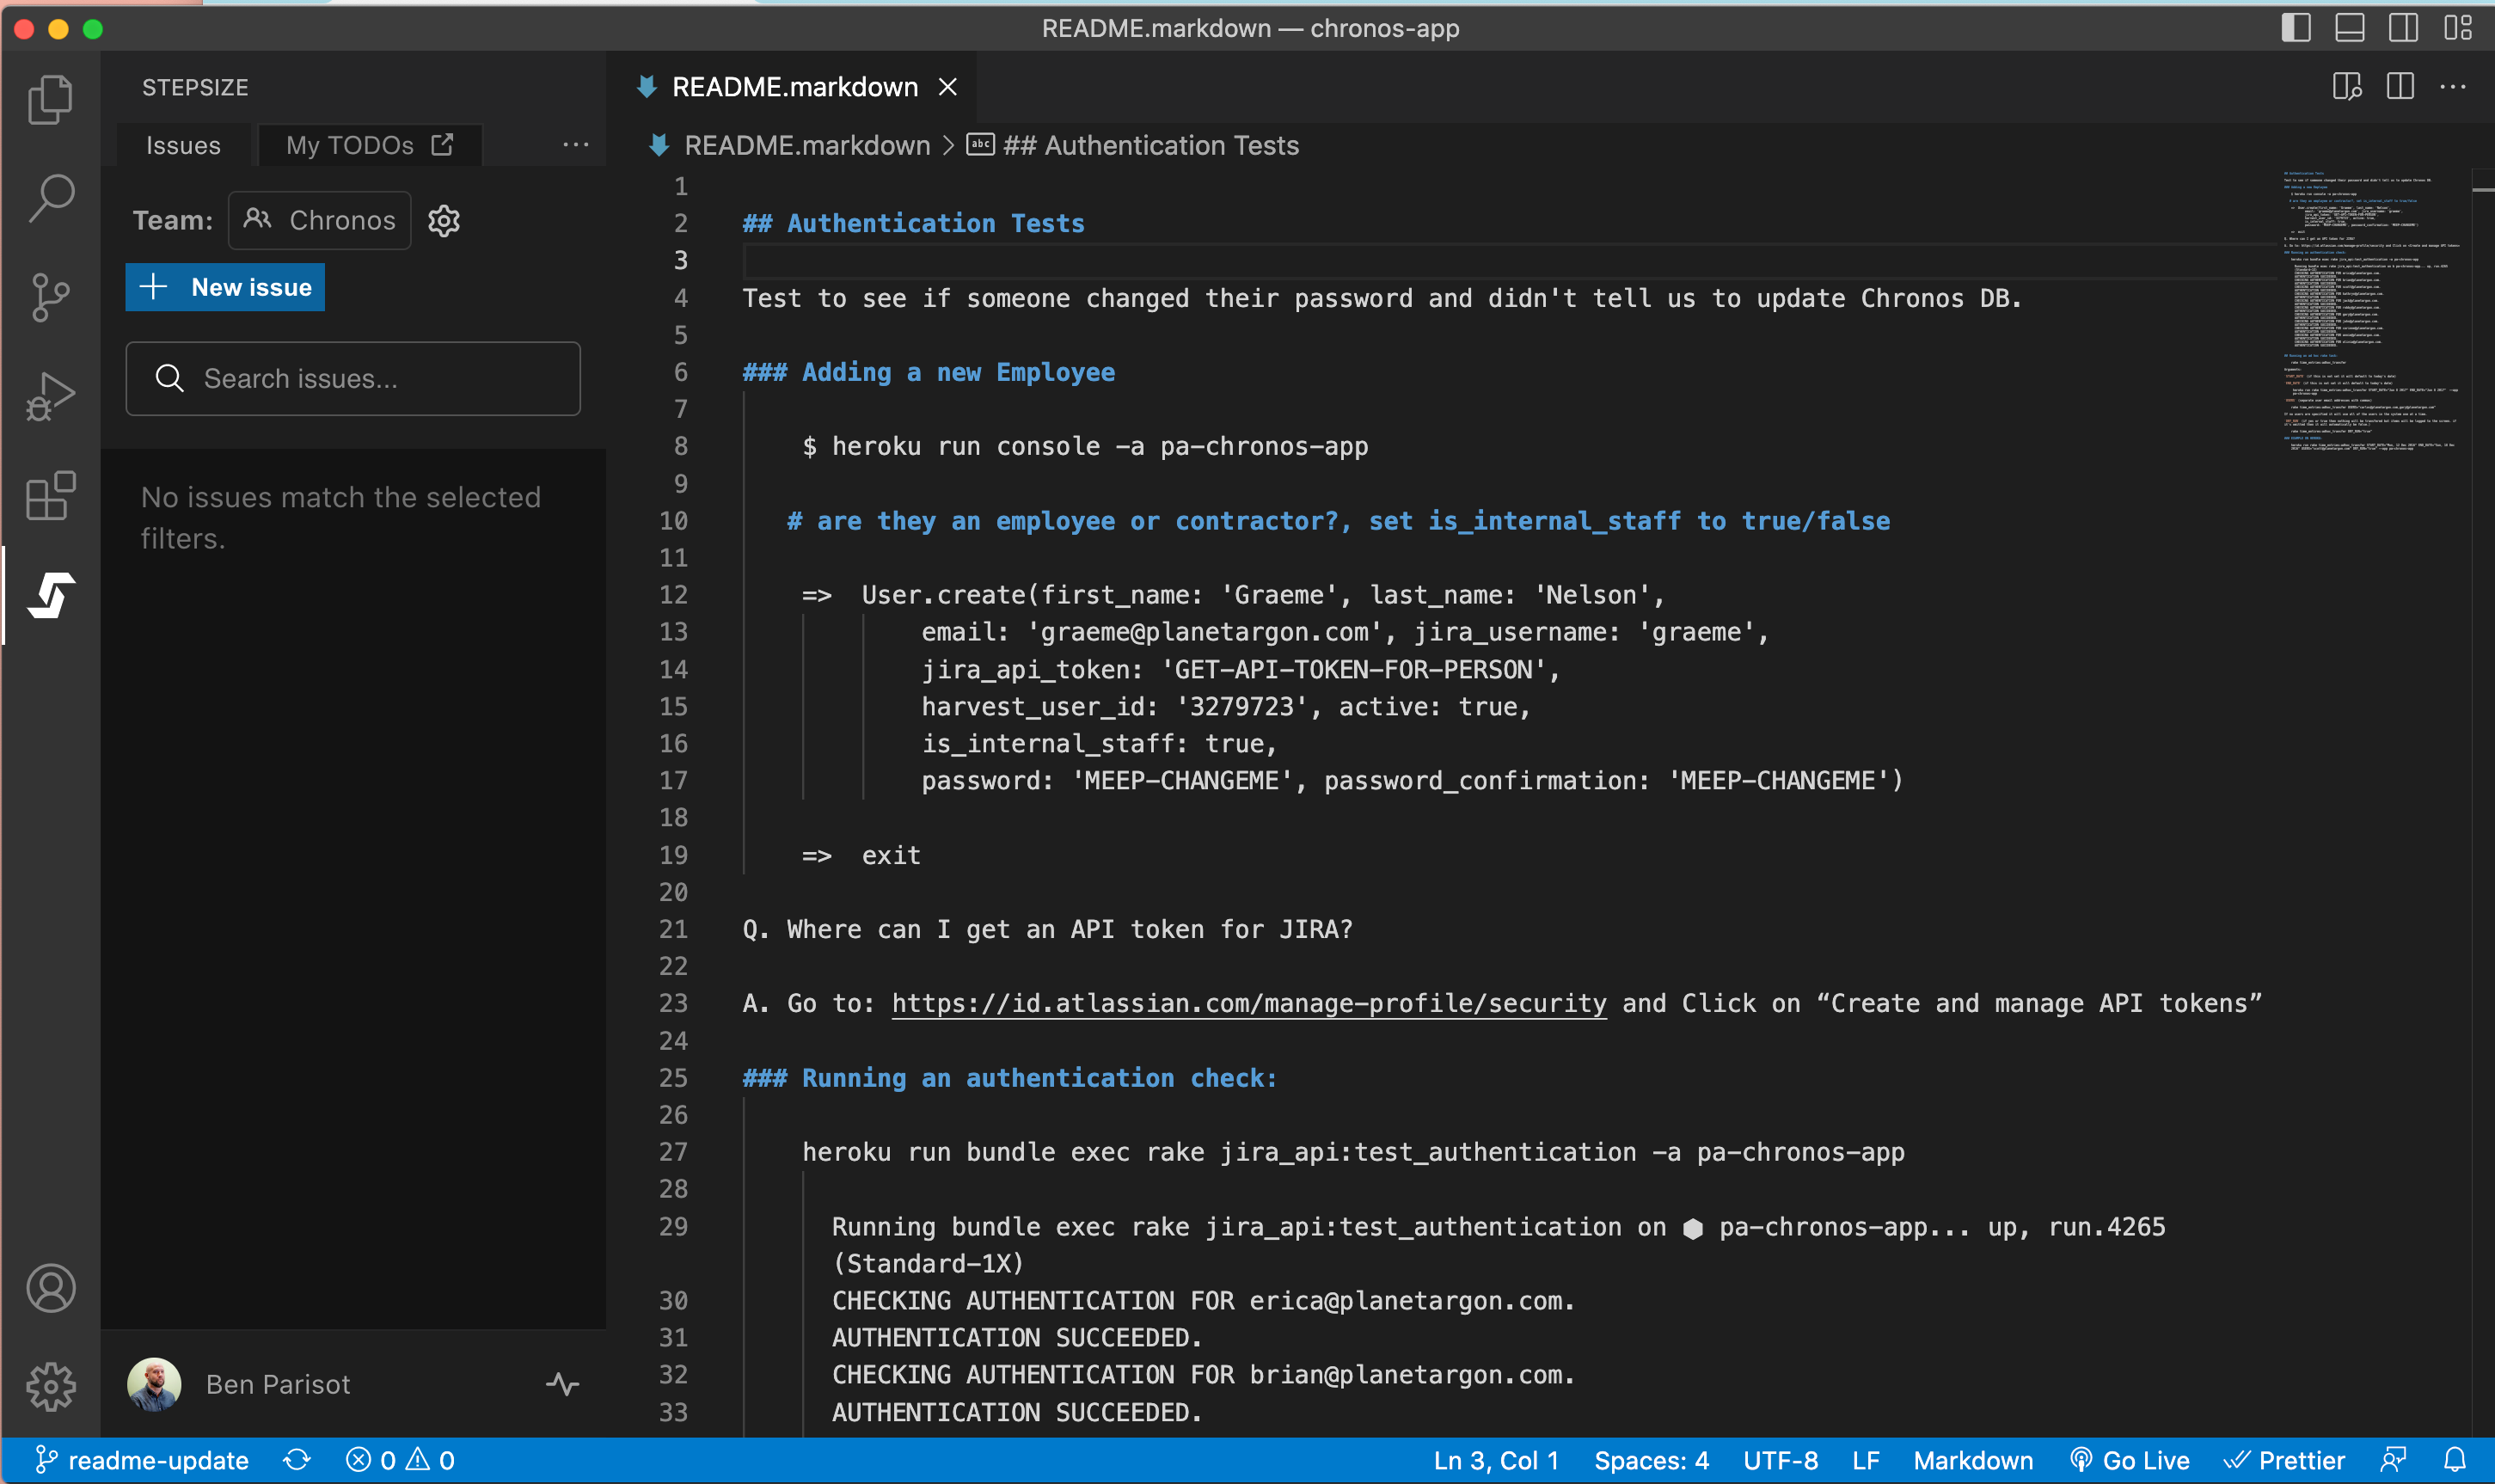Click the activity pulse icon beside Ben Parisot

(x=563, y=1384)
